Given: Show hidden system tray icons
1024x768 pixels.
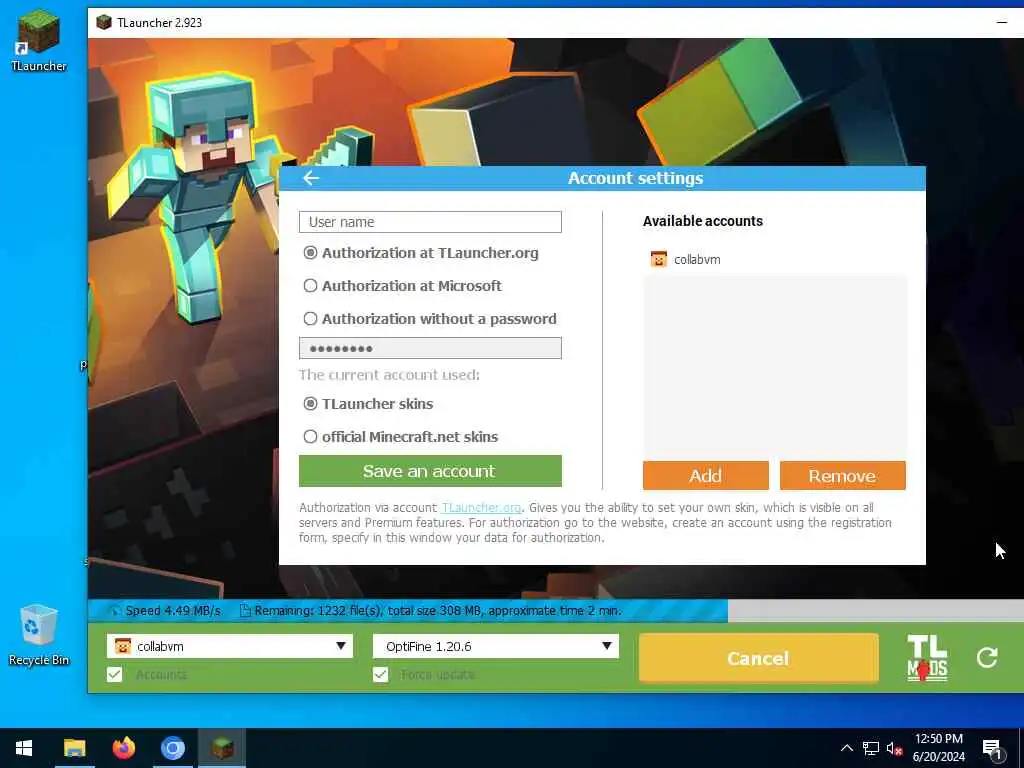Looking at the screenshot, I should point(846,748).
